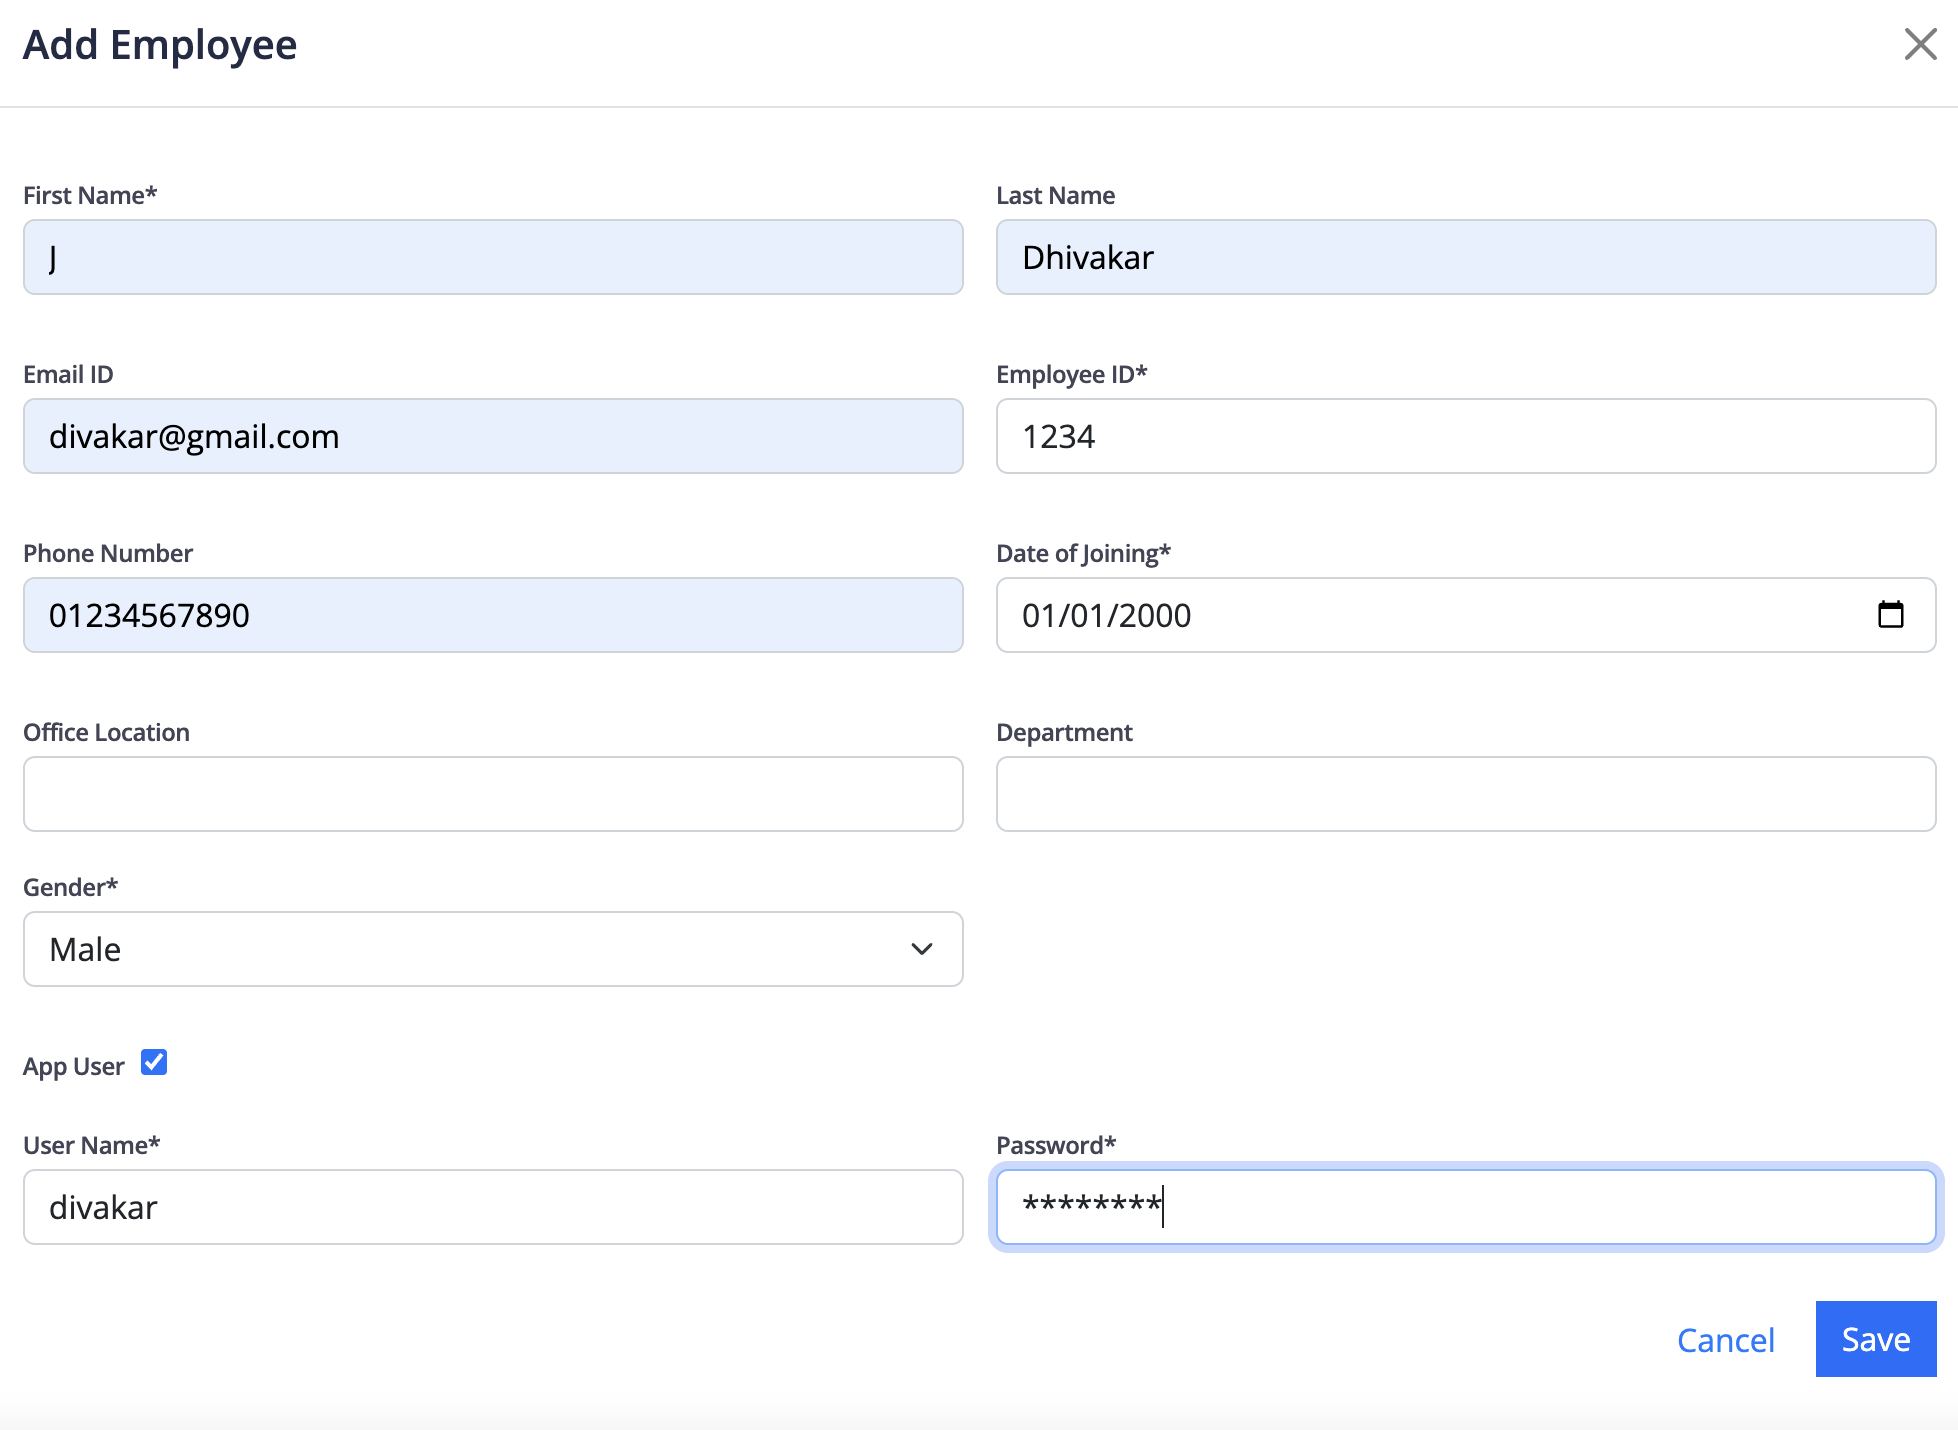Focus the empty Department field

(1465, 794)
